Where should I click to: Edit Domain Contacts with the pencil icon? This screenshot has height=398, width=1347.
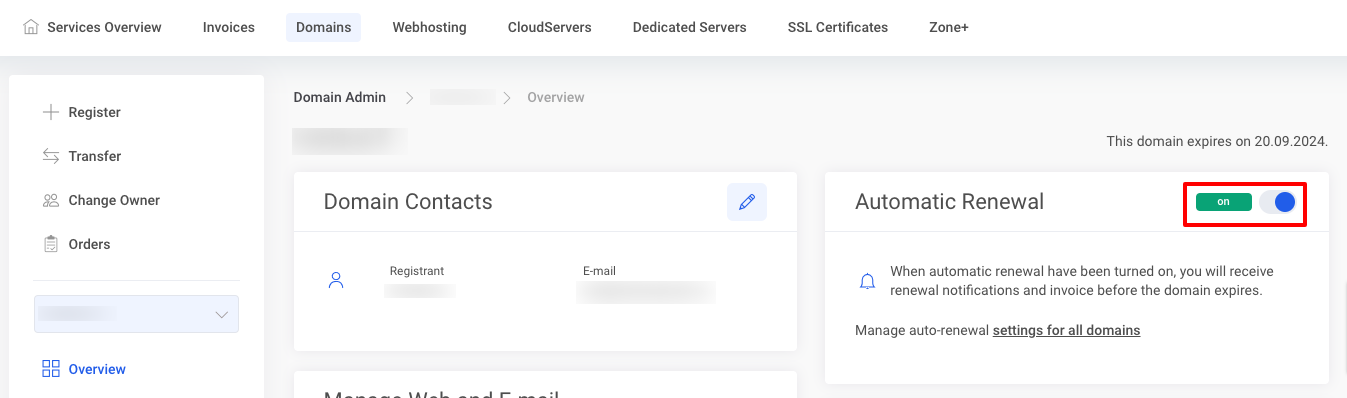coord(747,202)
